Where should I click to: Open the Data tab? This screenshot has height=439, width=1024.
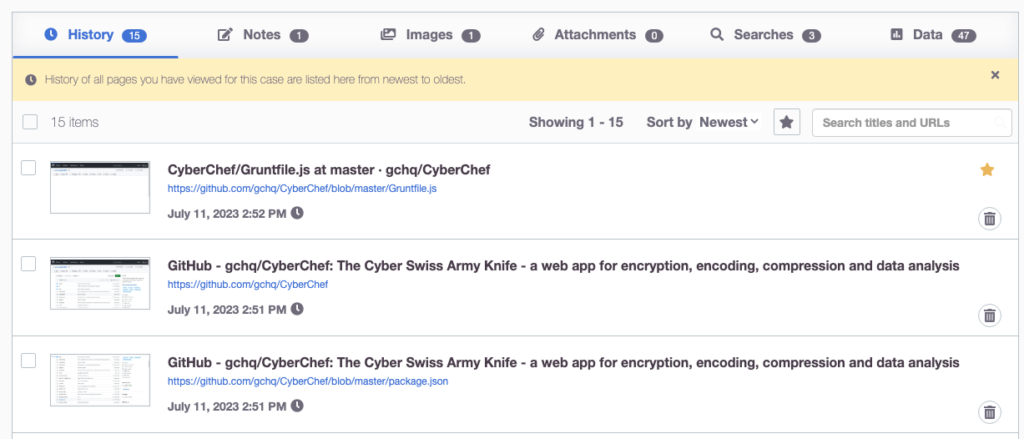(x=932, y=35)
